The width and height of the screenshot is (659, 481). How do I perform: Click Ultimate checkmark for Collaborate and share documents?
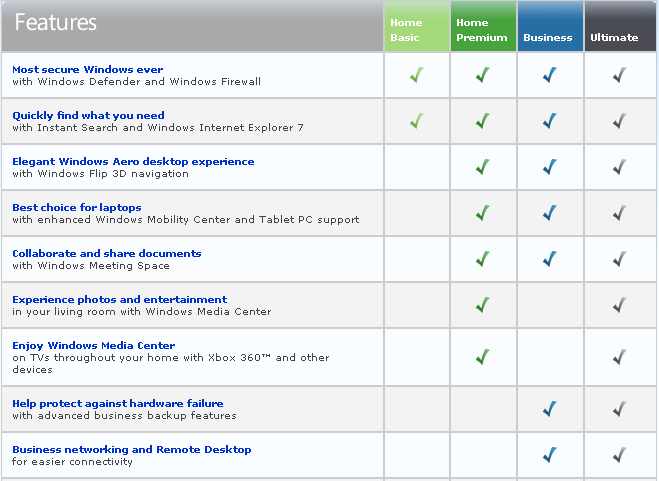pos(619,259)
